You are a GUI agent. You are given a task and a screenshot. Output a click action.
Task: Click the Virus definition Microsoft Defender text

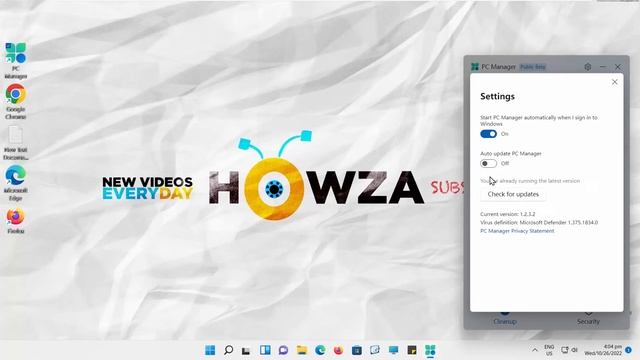[539, 222]
